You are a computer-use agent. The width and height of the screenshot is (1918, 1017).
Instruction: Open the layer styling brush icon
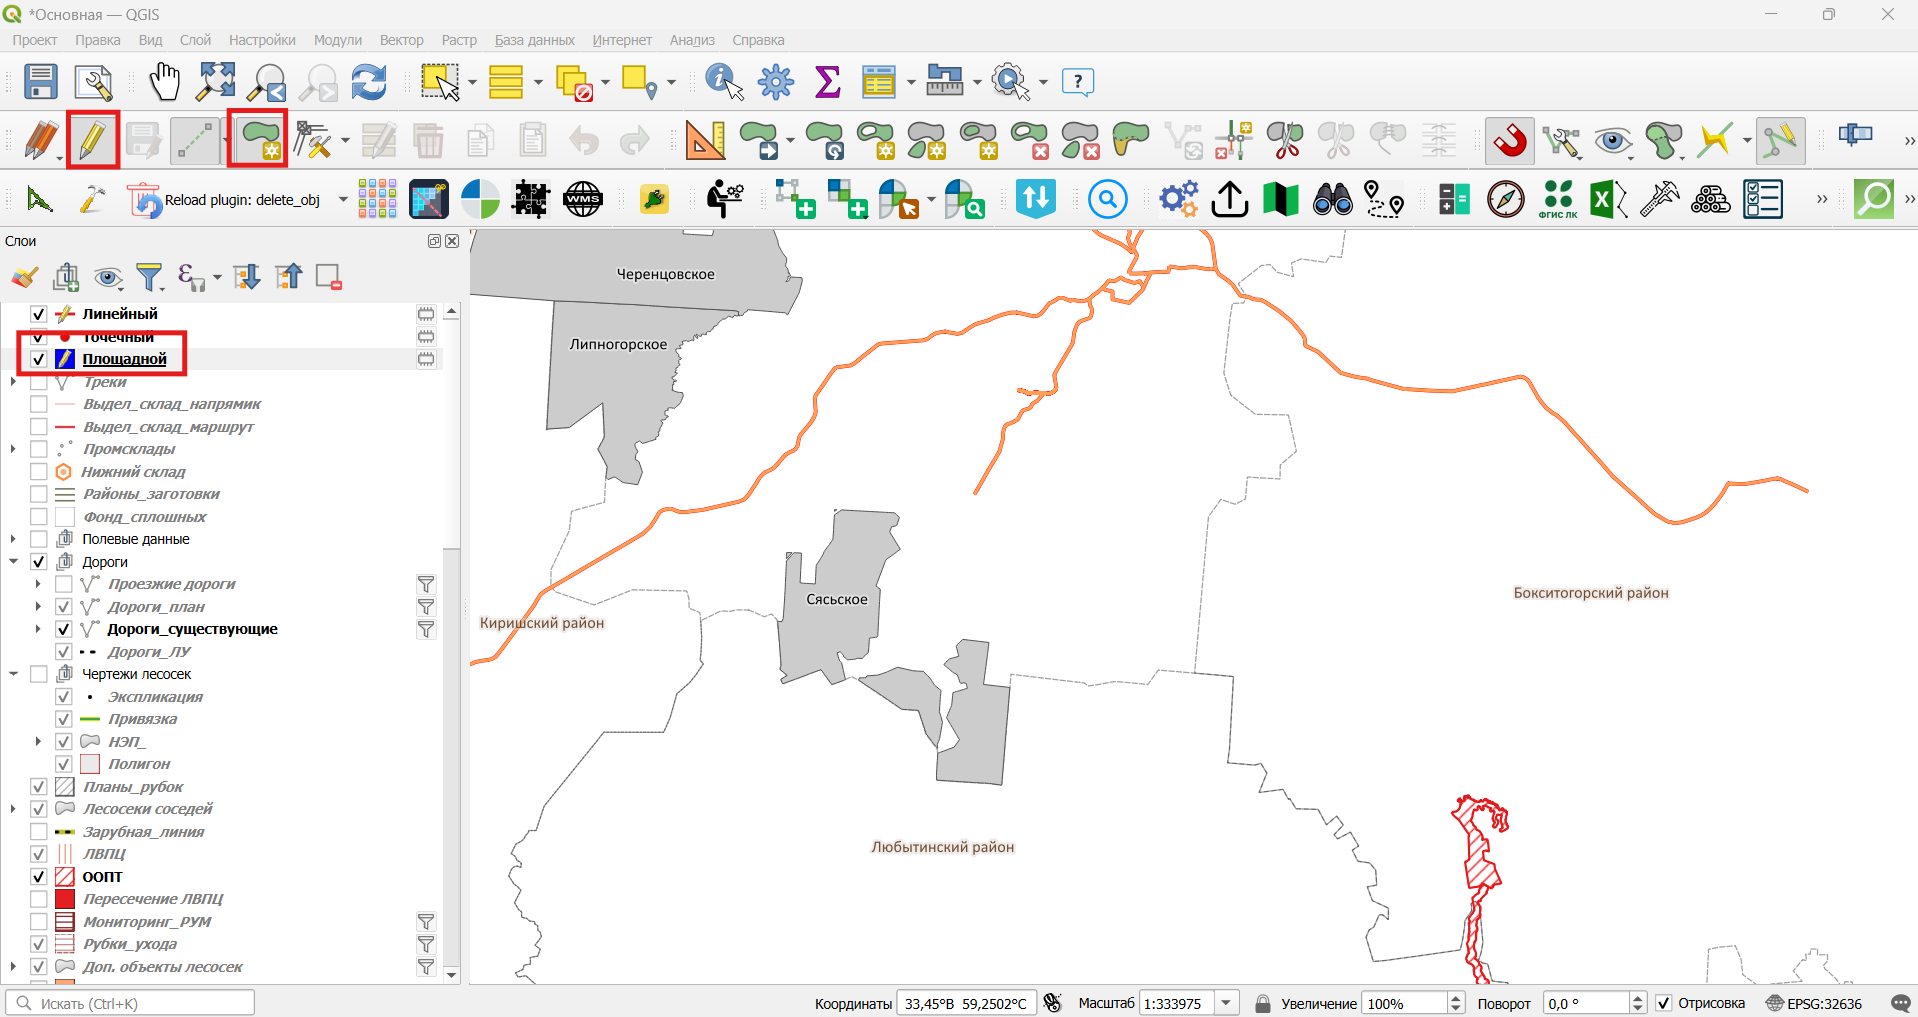(25, 277)
